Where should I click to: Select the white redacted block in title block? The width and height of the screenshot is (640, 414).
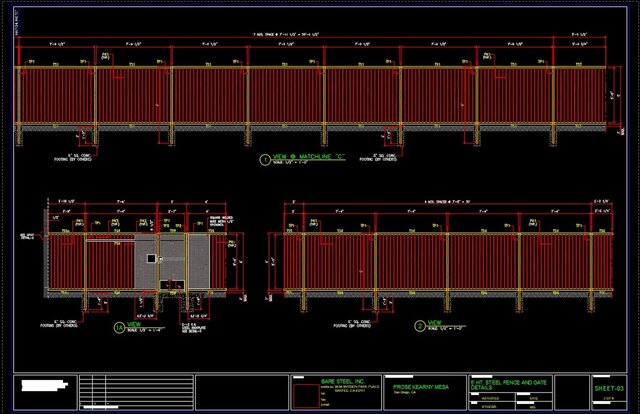coord(49,384)
